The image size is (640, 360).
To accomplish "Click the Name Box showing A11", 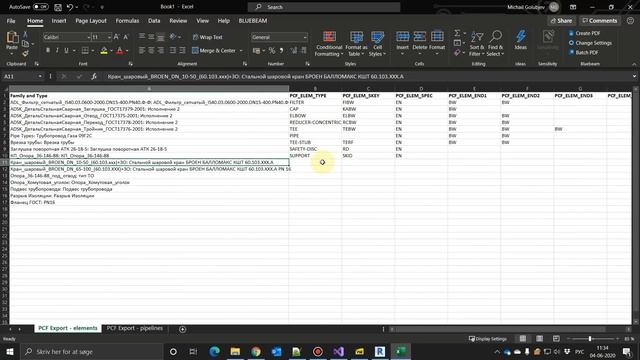I will (x=22, y=76).
